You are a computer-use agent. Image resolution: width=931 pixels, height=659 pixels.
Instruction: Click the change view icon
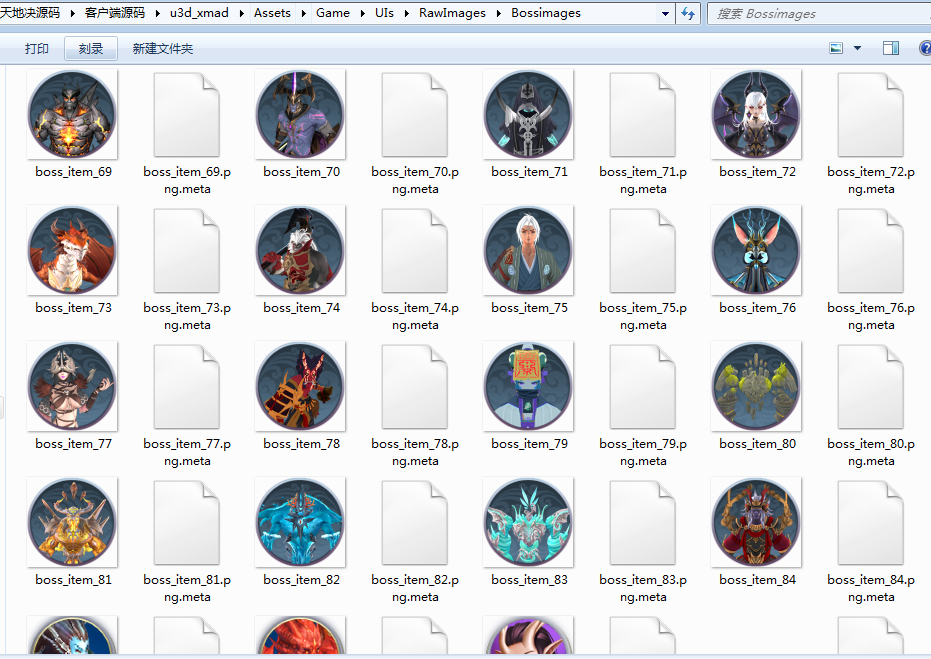[x=836, y=48]
